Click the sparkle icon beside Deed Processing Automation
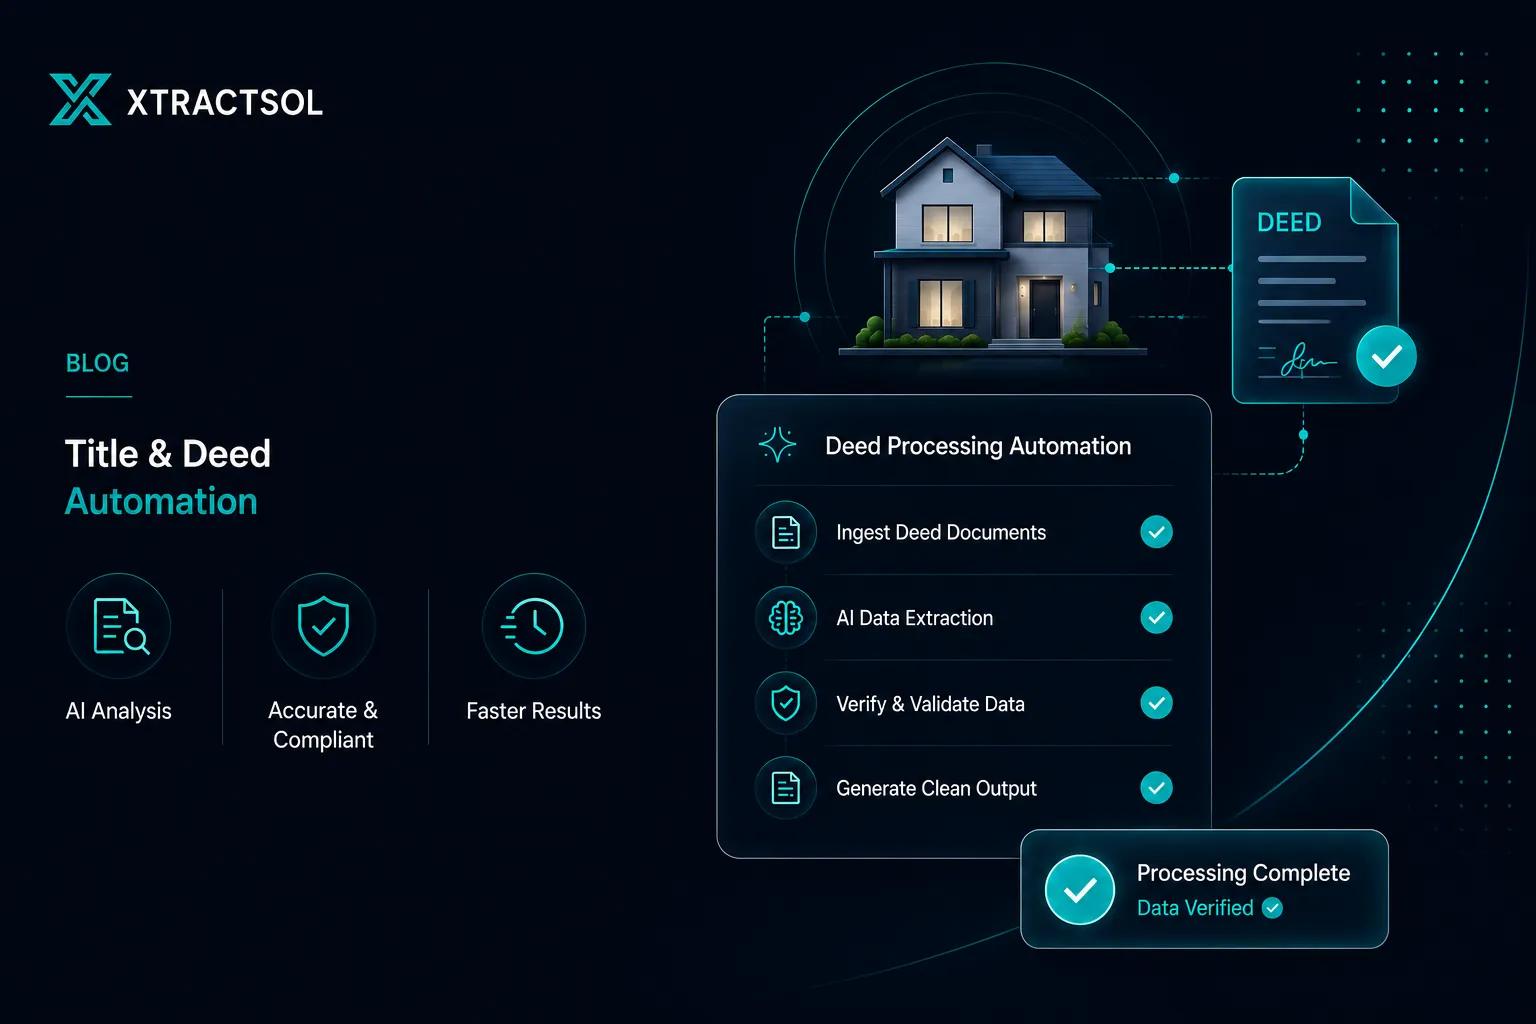The width and height of the screenshot is (1536, 1024). pos(777,445)
